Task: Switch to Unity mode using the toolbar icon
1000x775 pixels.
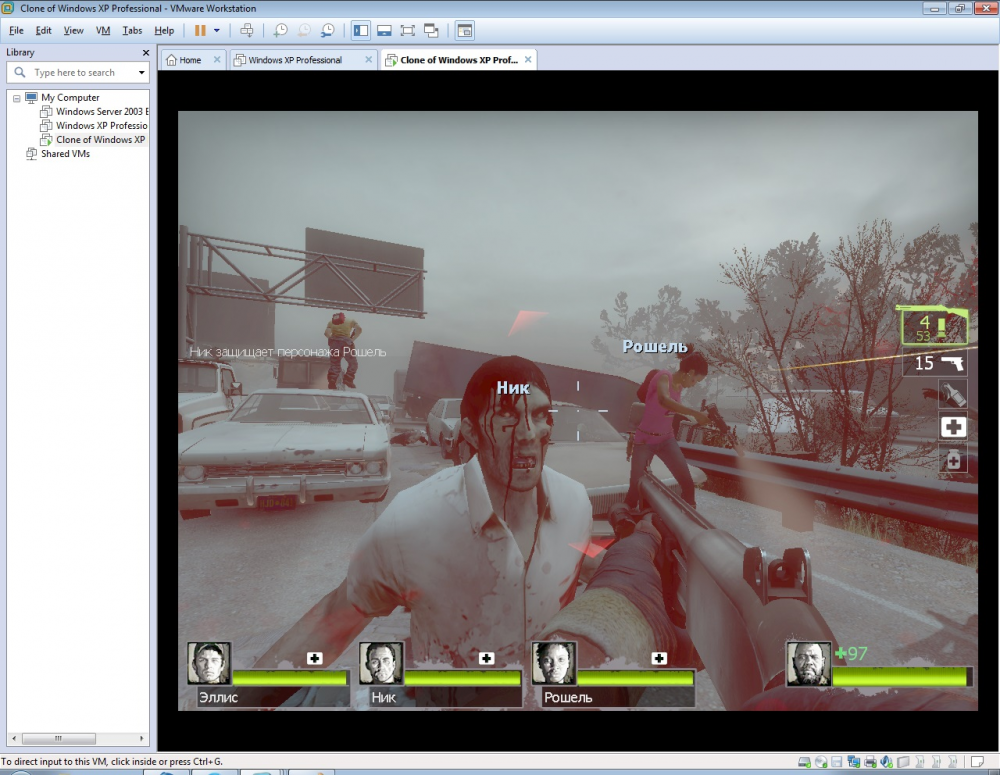Action: 432,31
